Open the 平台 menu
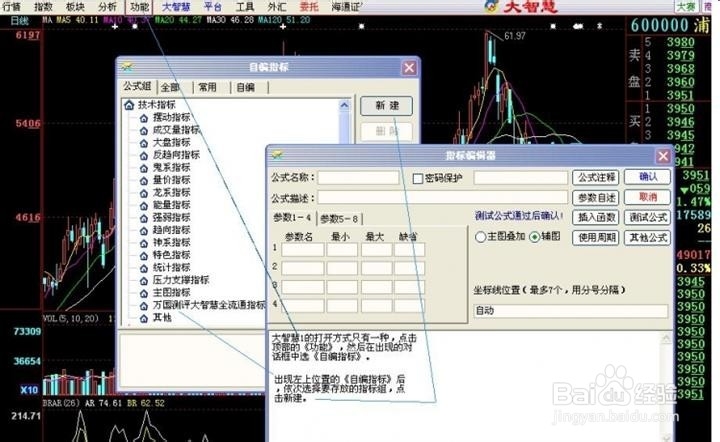 (x=213, y=7)
